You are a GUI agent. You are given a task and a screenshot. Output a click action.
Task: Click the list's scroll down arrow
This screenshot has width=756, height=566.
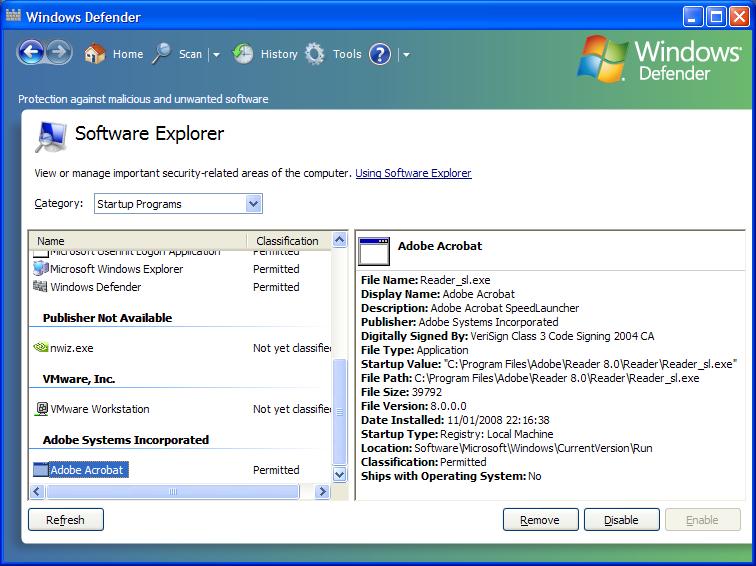click(x=340, y=474)
